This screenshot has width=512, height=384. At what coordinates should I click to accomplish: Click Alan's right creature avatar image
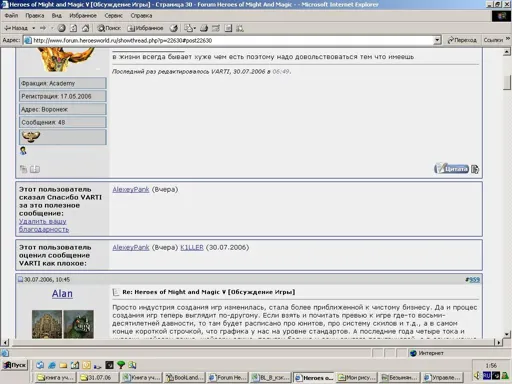point(79,324)
